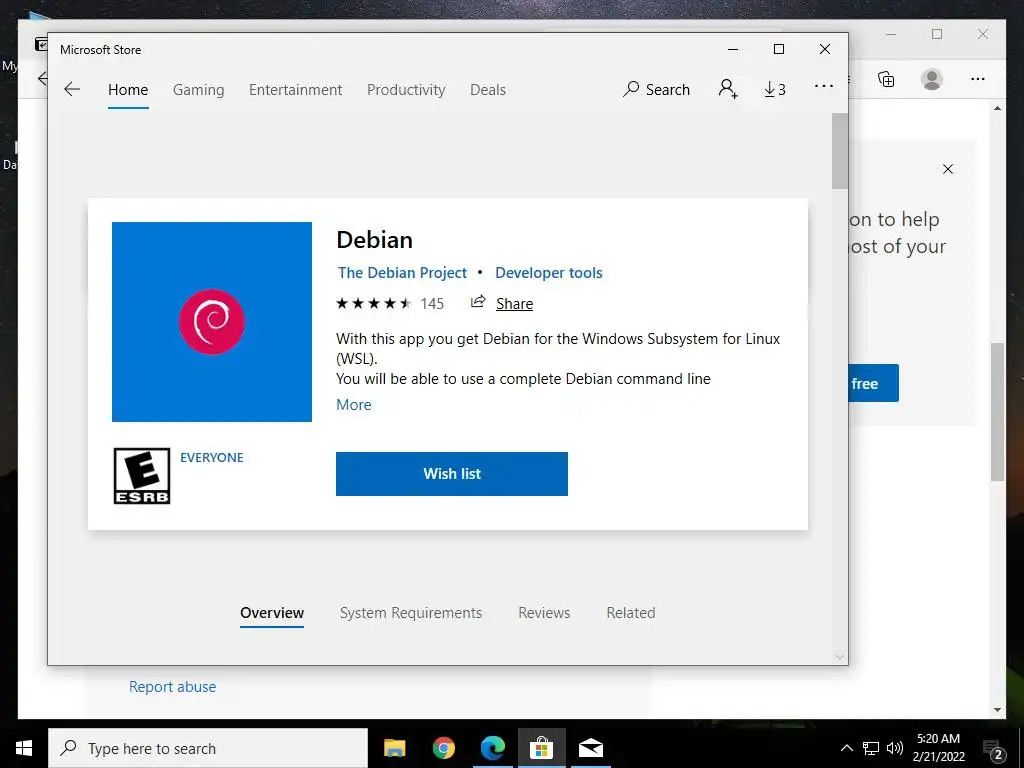Open the Edge Collections icon in background browser
The width and height of the screenshot is (1024, 768).
click(886, 79)
